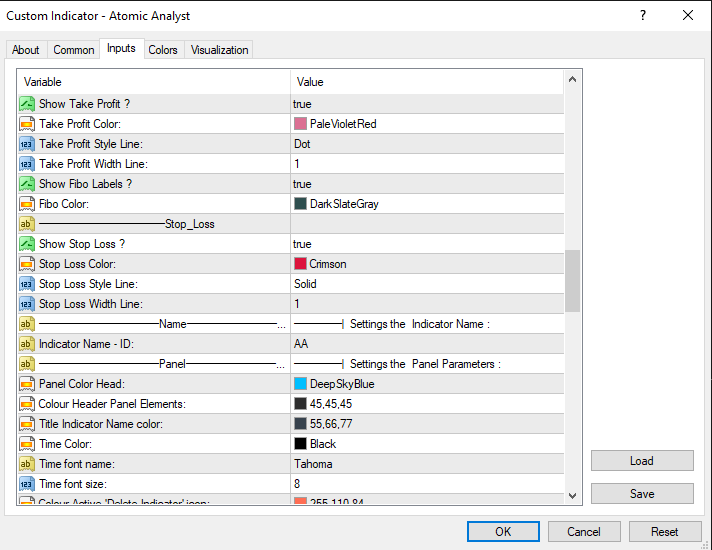Switch to the Visualization tab
Viewport: 712px width, 550px height.
pos(219,50)
